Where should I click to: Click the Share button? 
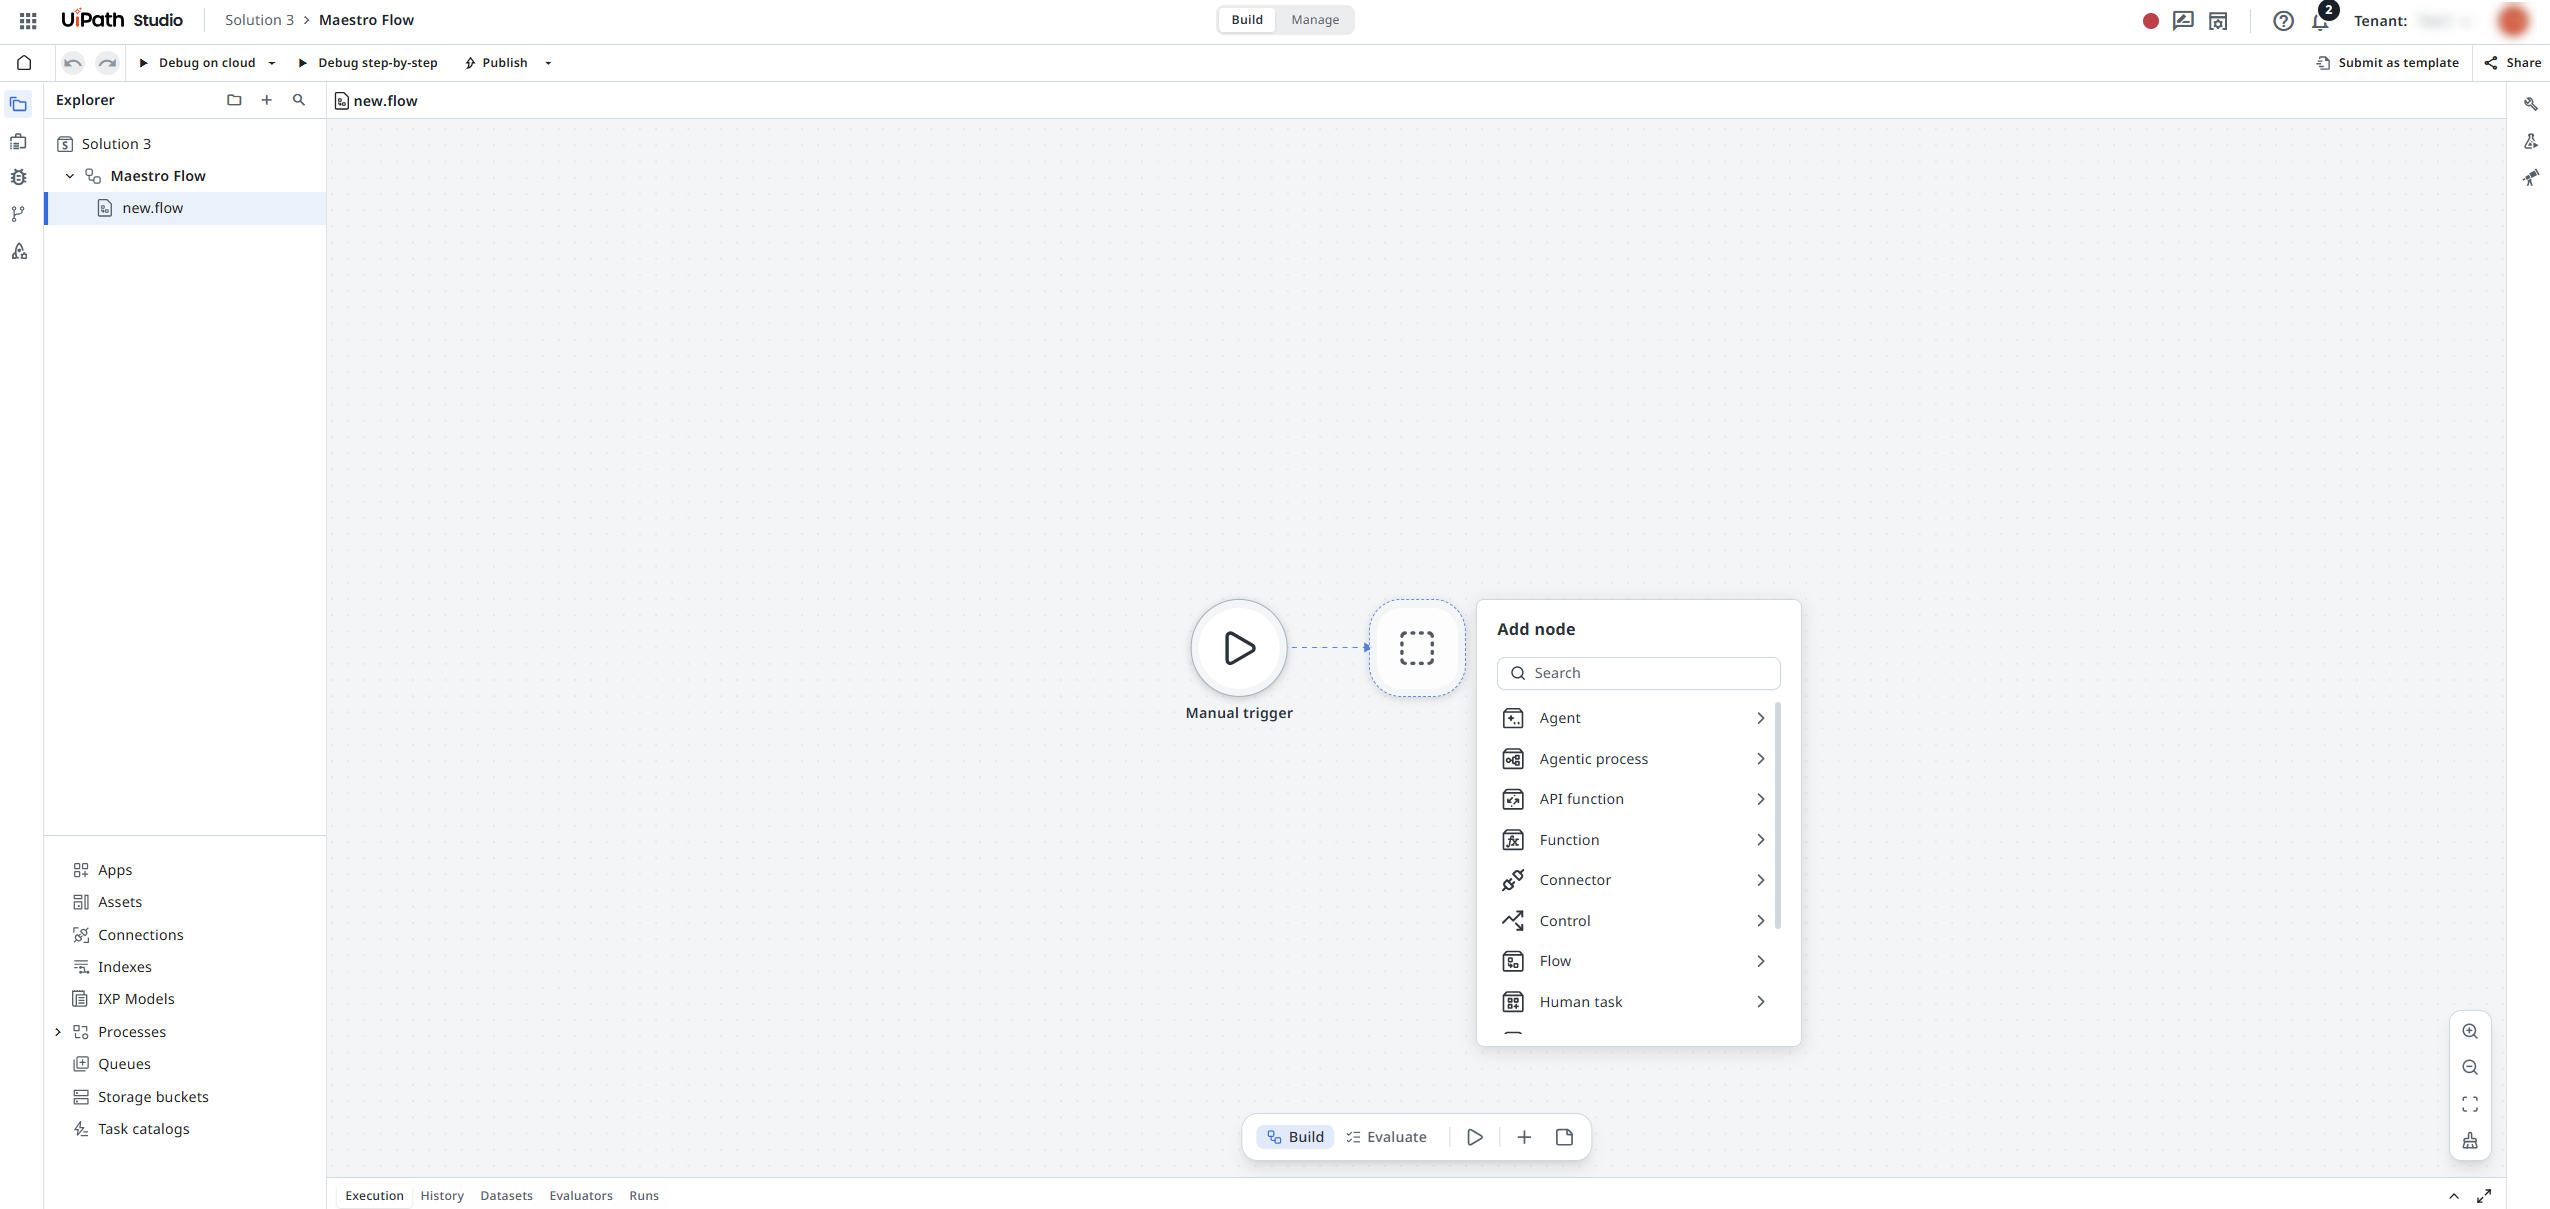2512,63
